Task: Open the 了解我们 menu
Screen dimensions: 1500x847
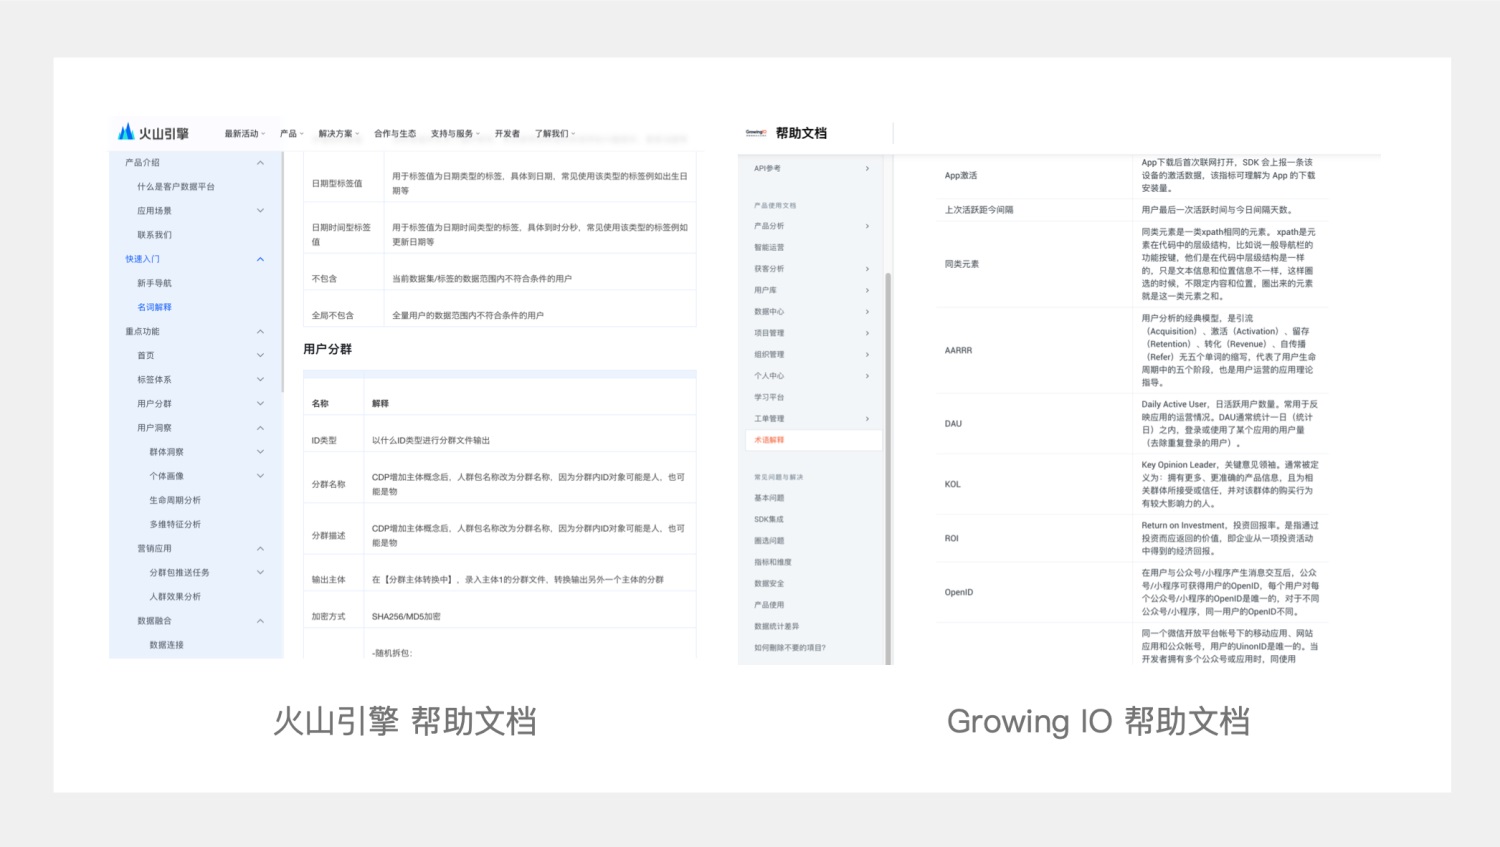Action: coord(554,133)
